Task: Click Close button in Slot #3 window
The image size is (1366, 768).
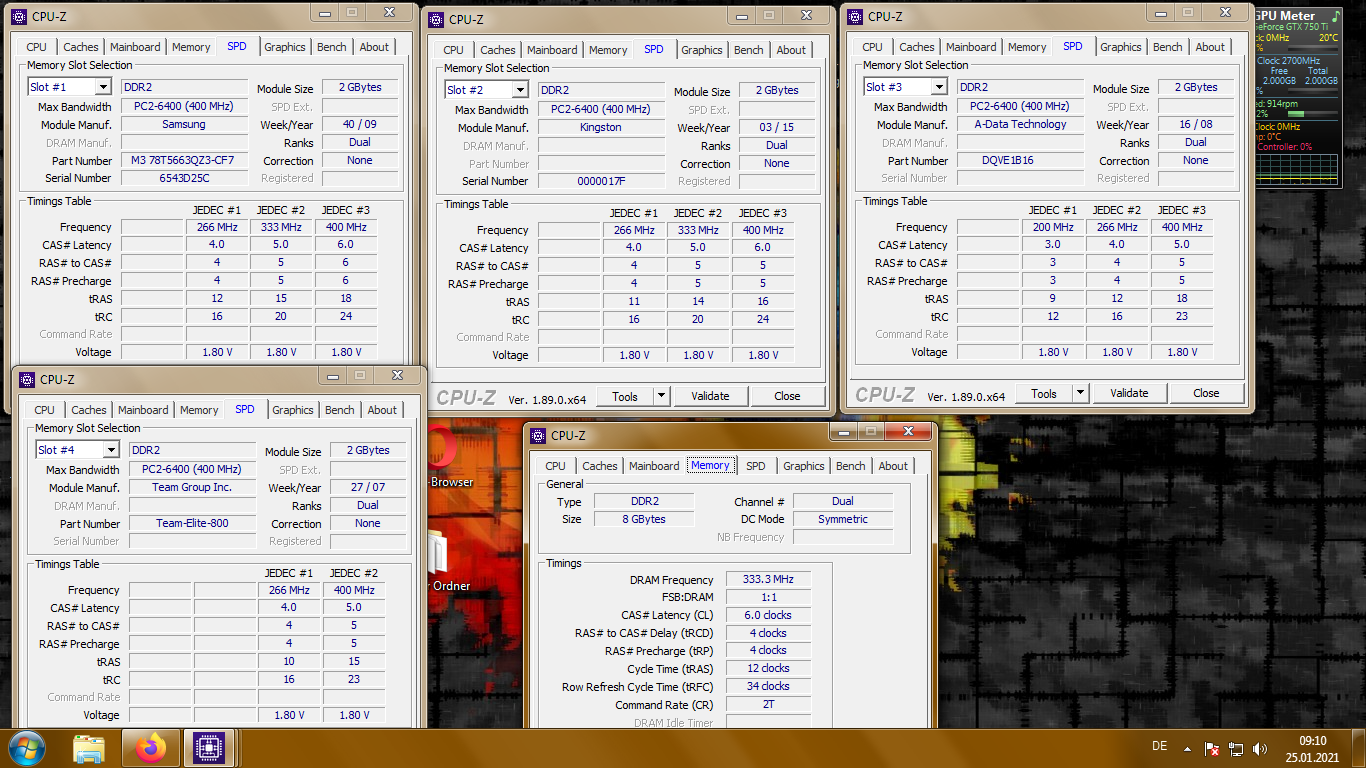Action: pos(1206,393)
